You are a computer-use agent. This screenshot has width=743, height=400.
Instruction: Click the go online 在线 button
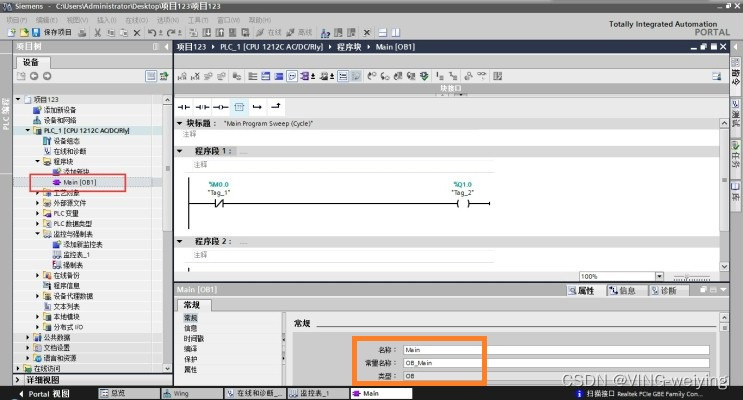[269, 33]
